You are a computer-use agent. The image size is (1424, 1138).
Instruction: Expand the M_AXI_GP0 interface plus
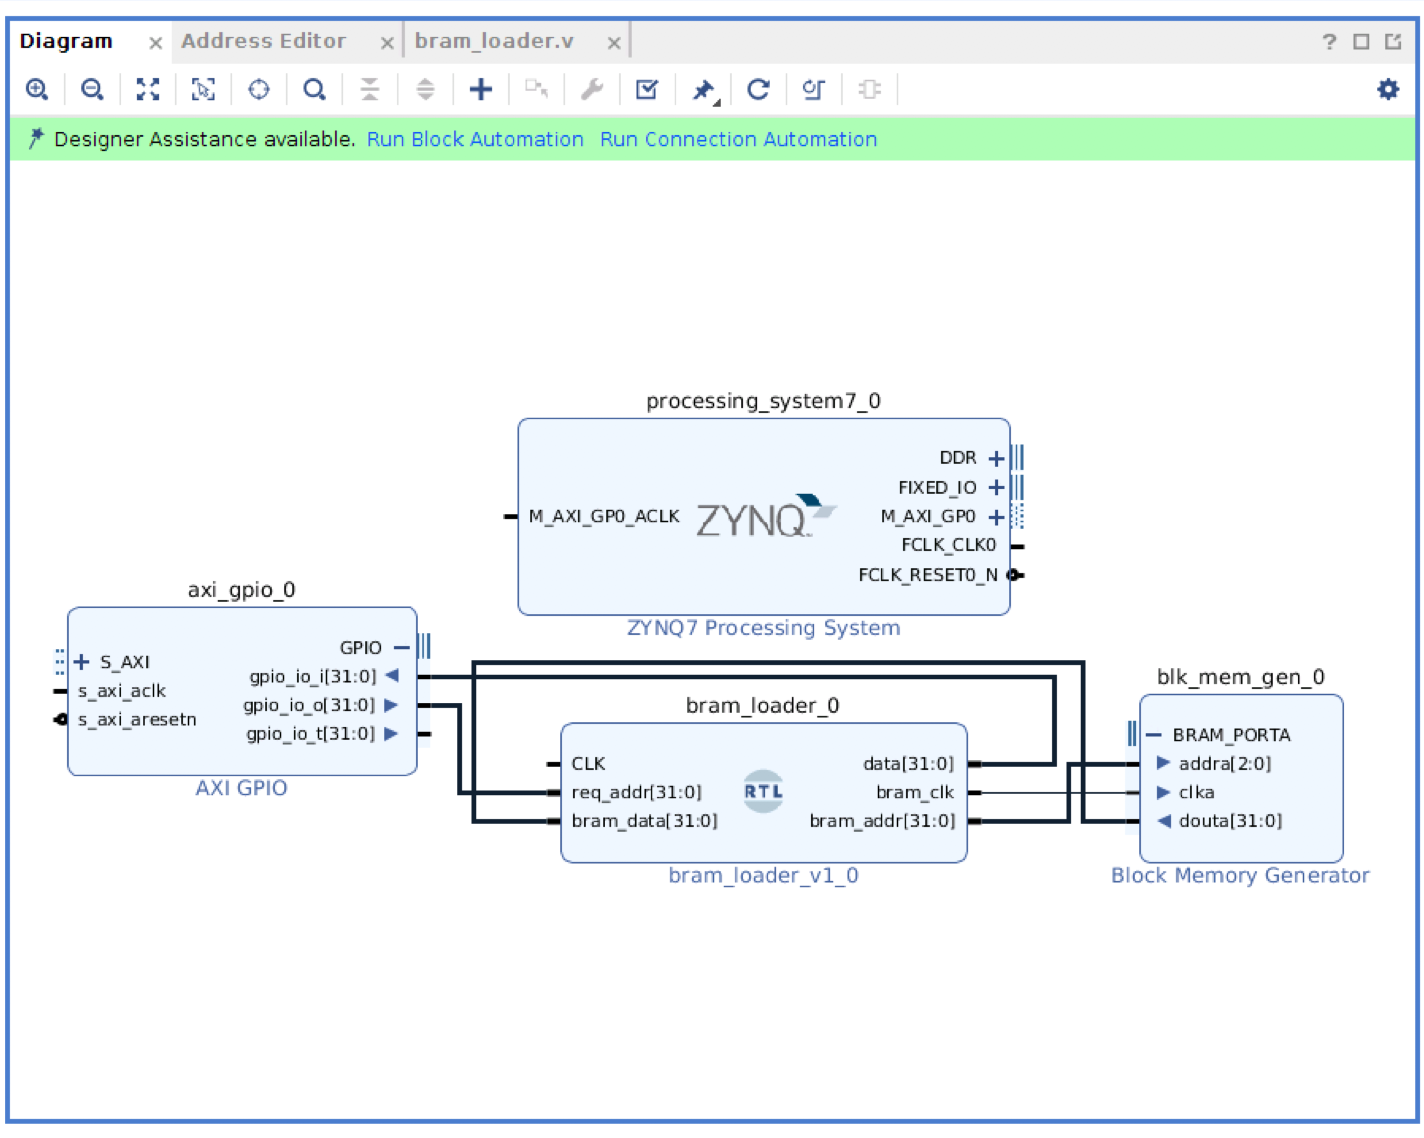(x=996, y=517)
